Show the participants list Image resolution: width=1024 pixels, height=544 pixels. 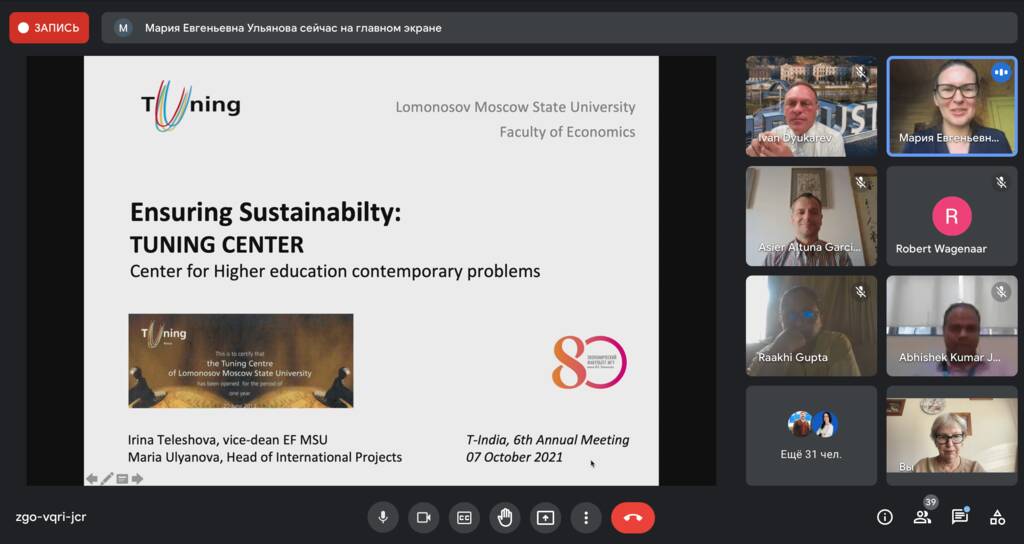[922, 517]
